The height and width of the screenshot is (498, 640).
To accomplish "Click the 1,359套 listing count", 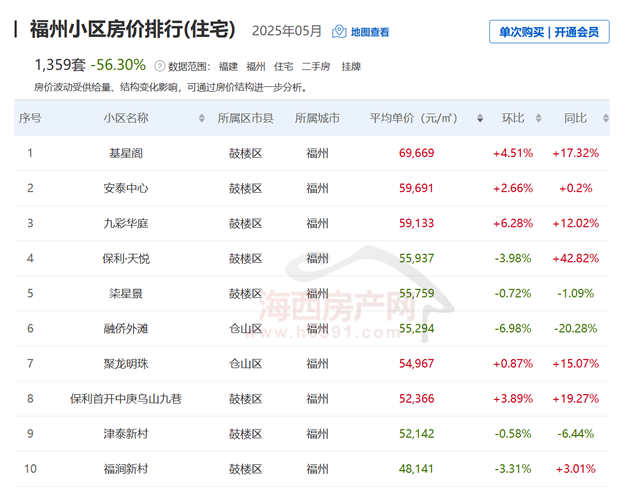I will [60, 65].
